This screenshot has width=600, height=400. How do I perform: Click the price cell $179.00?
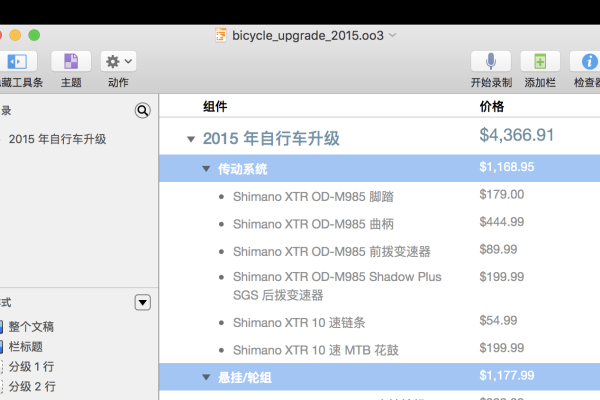point(502,194)
